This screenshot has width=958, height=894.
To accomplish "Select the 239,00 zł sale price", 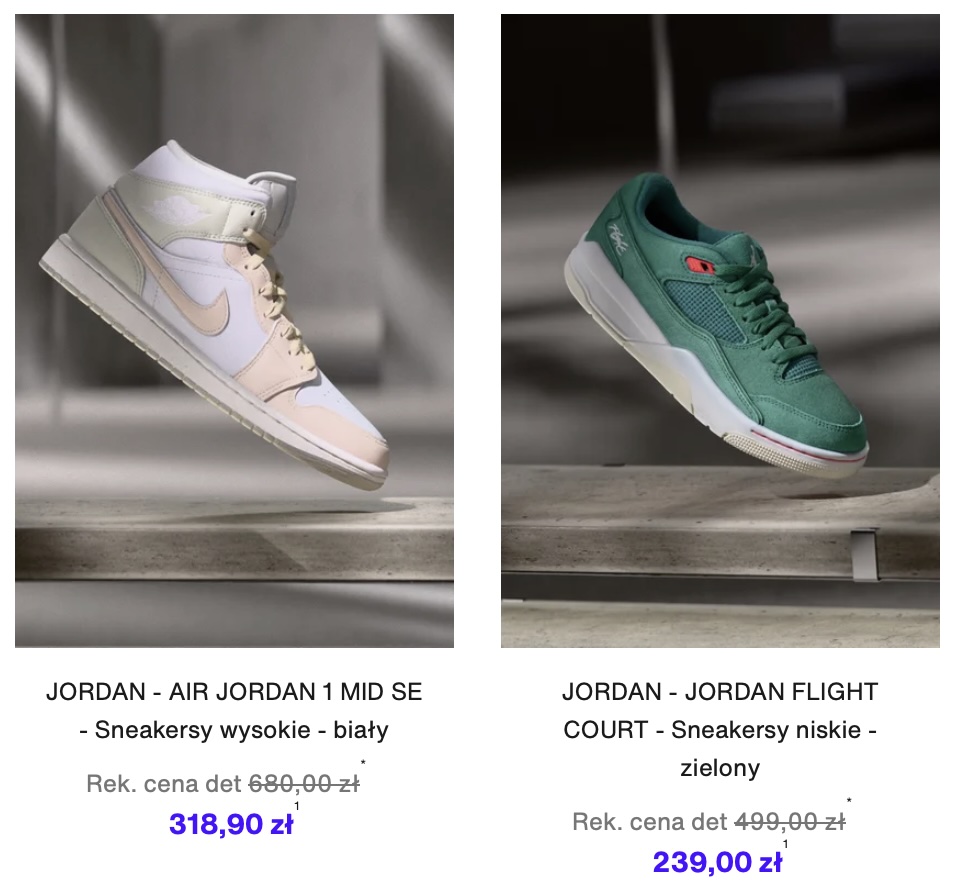I will (717, 862).
